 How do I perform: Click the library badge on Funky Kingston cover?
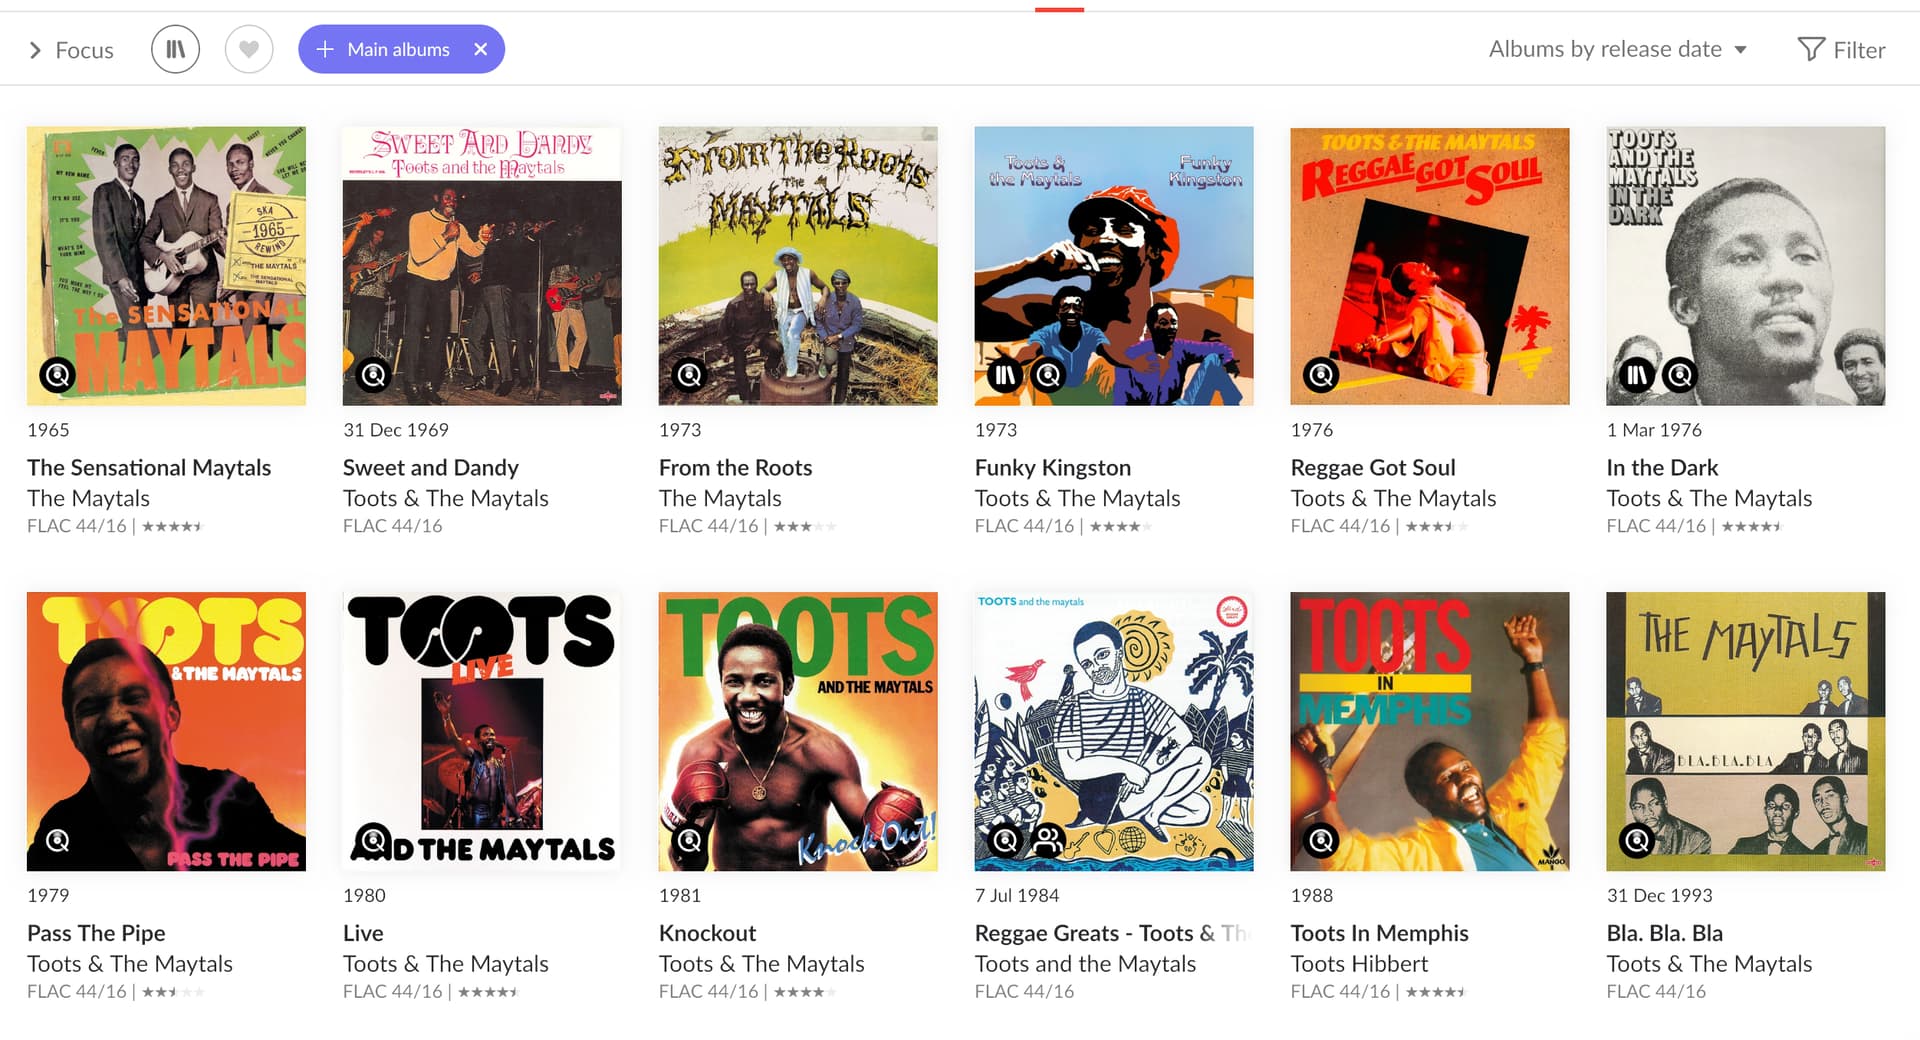[1005, 375]
